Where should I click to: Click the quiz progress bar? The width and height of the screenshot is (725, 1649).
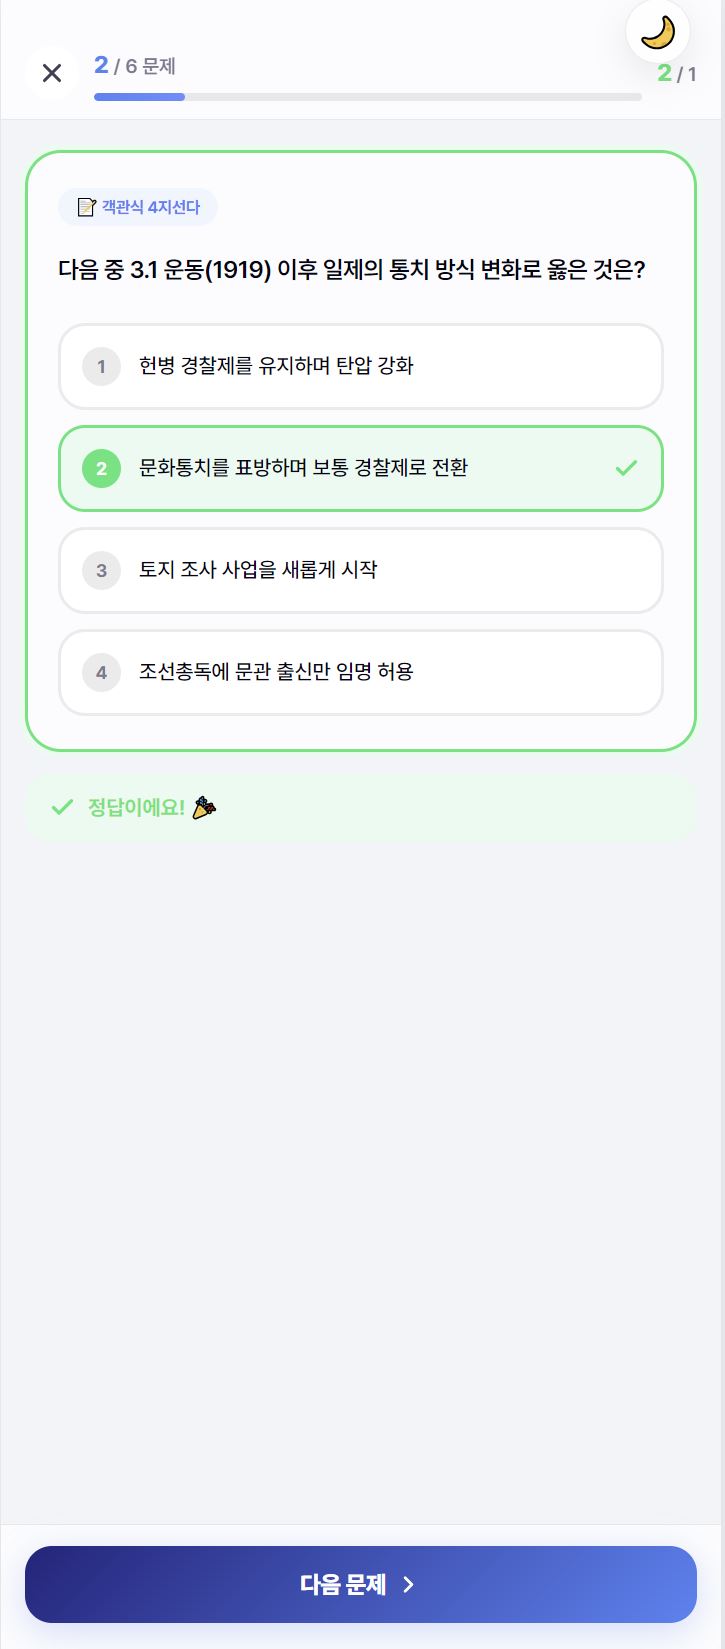coord(367,97)
